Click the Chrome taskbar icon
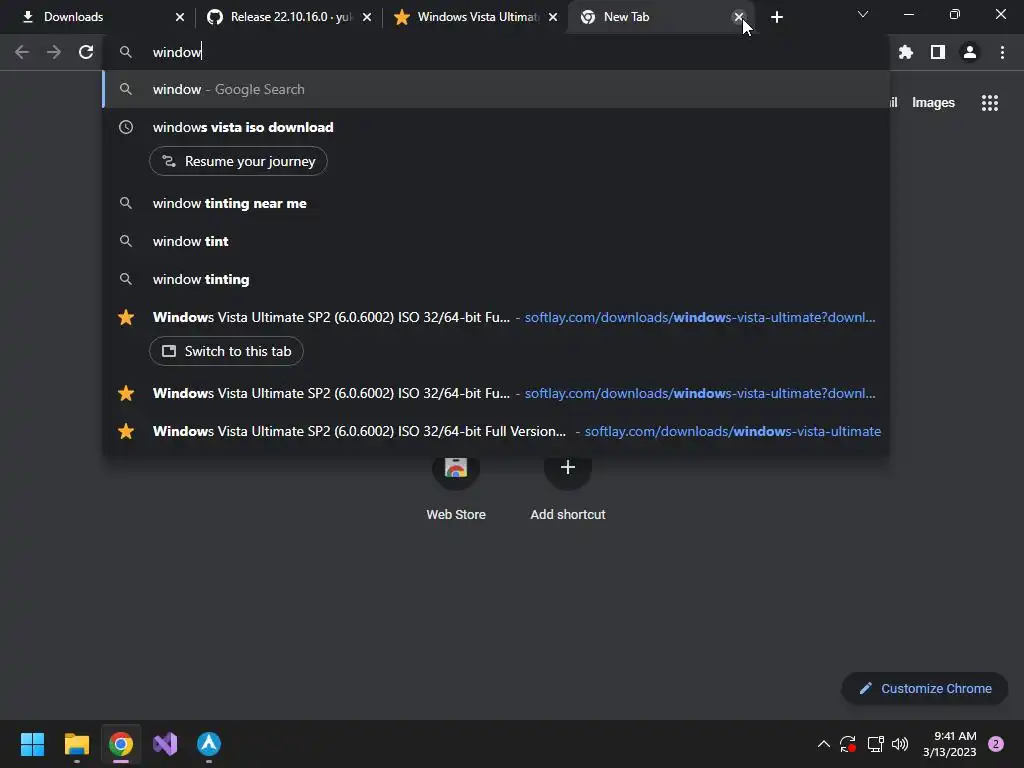 point(121,744)
